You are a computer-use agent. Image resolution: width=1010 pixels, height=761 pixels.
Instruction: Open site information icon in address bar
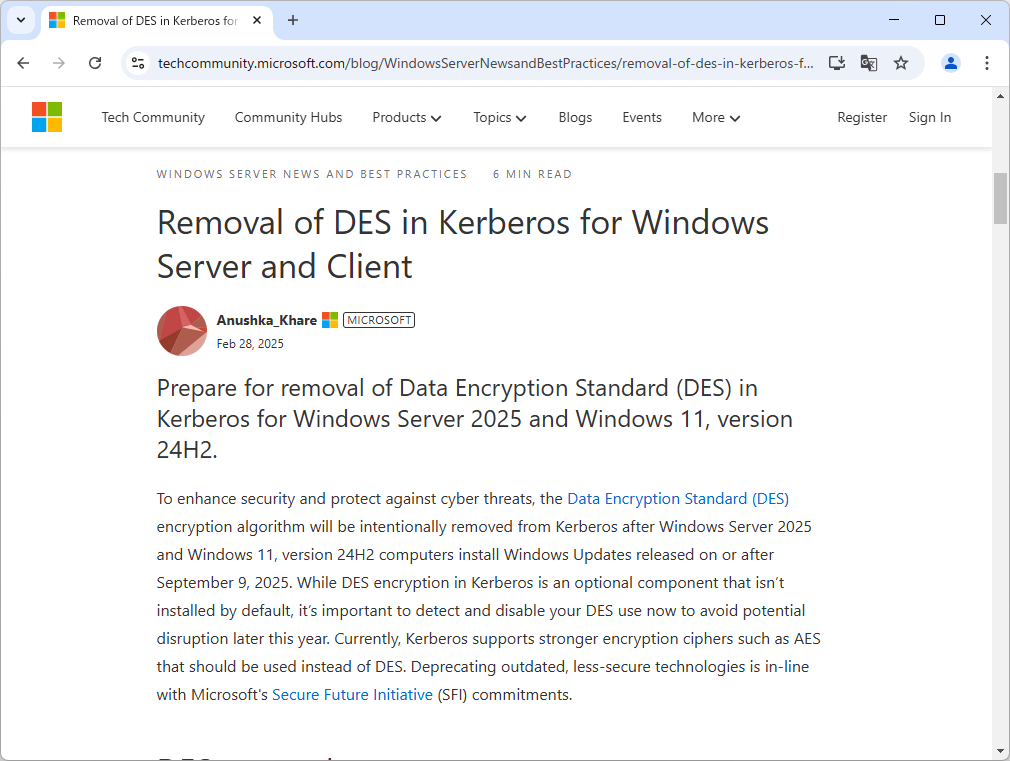click(x=138, y=63)
